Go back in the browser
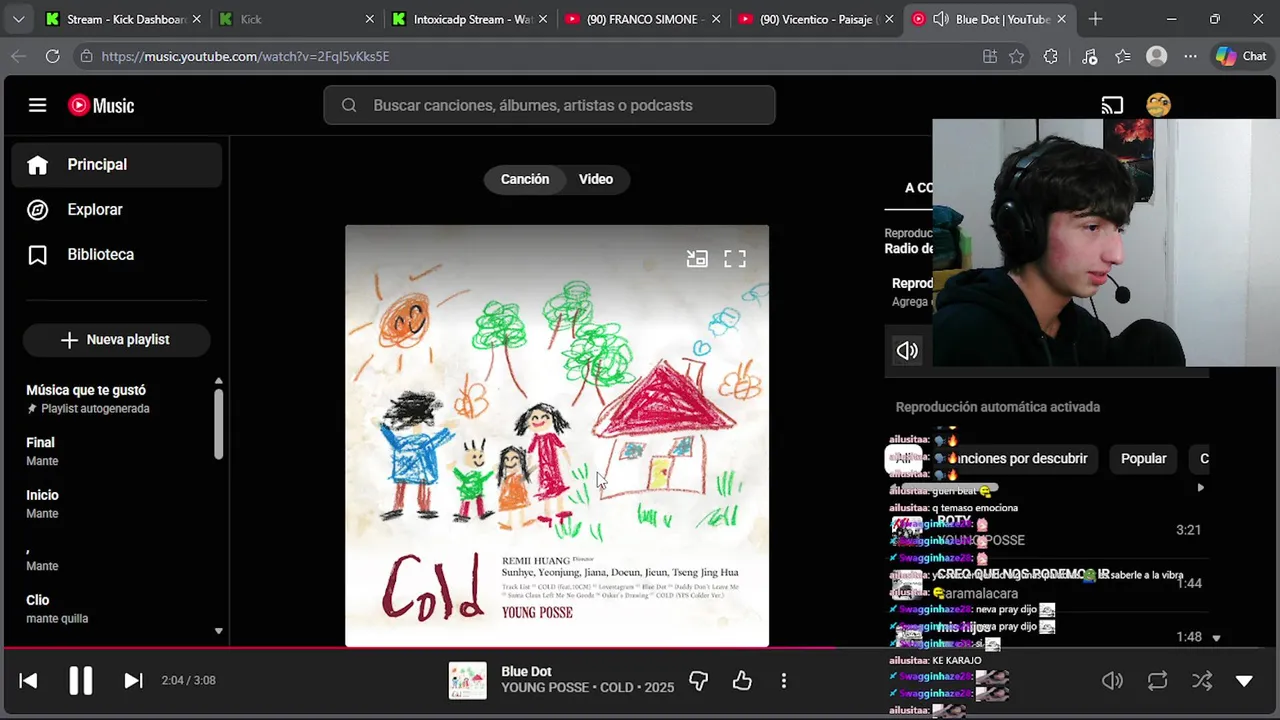1280x720 pixels. point(18,57)
